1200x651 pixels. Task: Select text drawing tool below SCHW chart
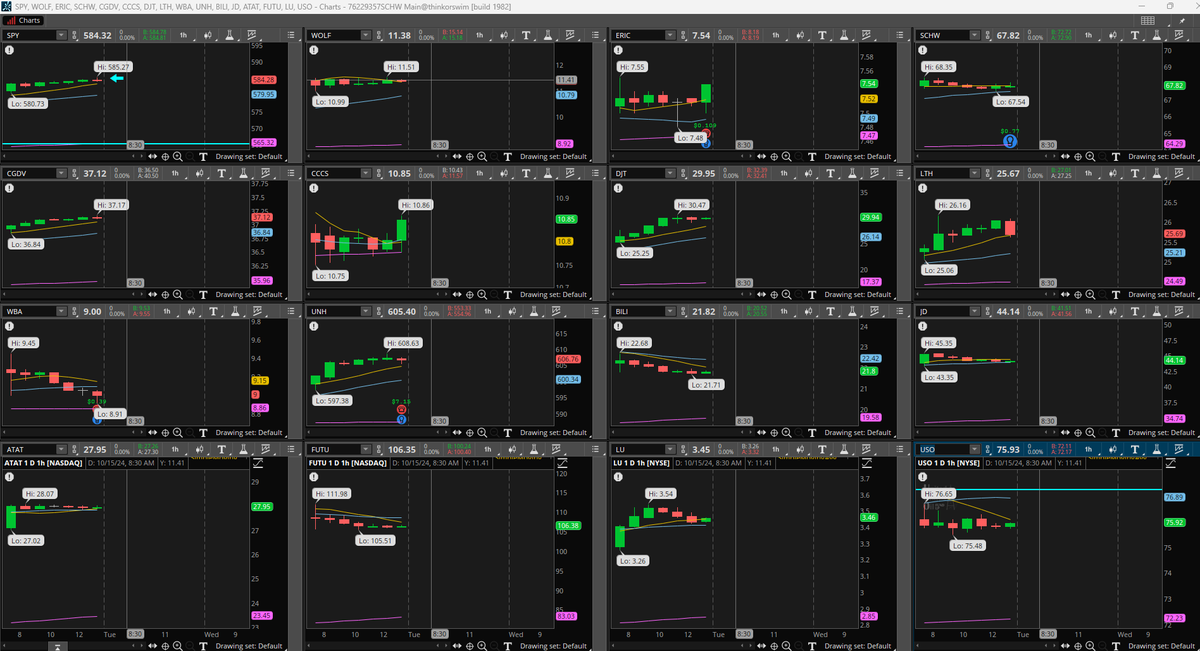click(x=1118, y=156)
